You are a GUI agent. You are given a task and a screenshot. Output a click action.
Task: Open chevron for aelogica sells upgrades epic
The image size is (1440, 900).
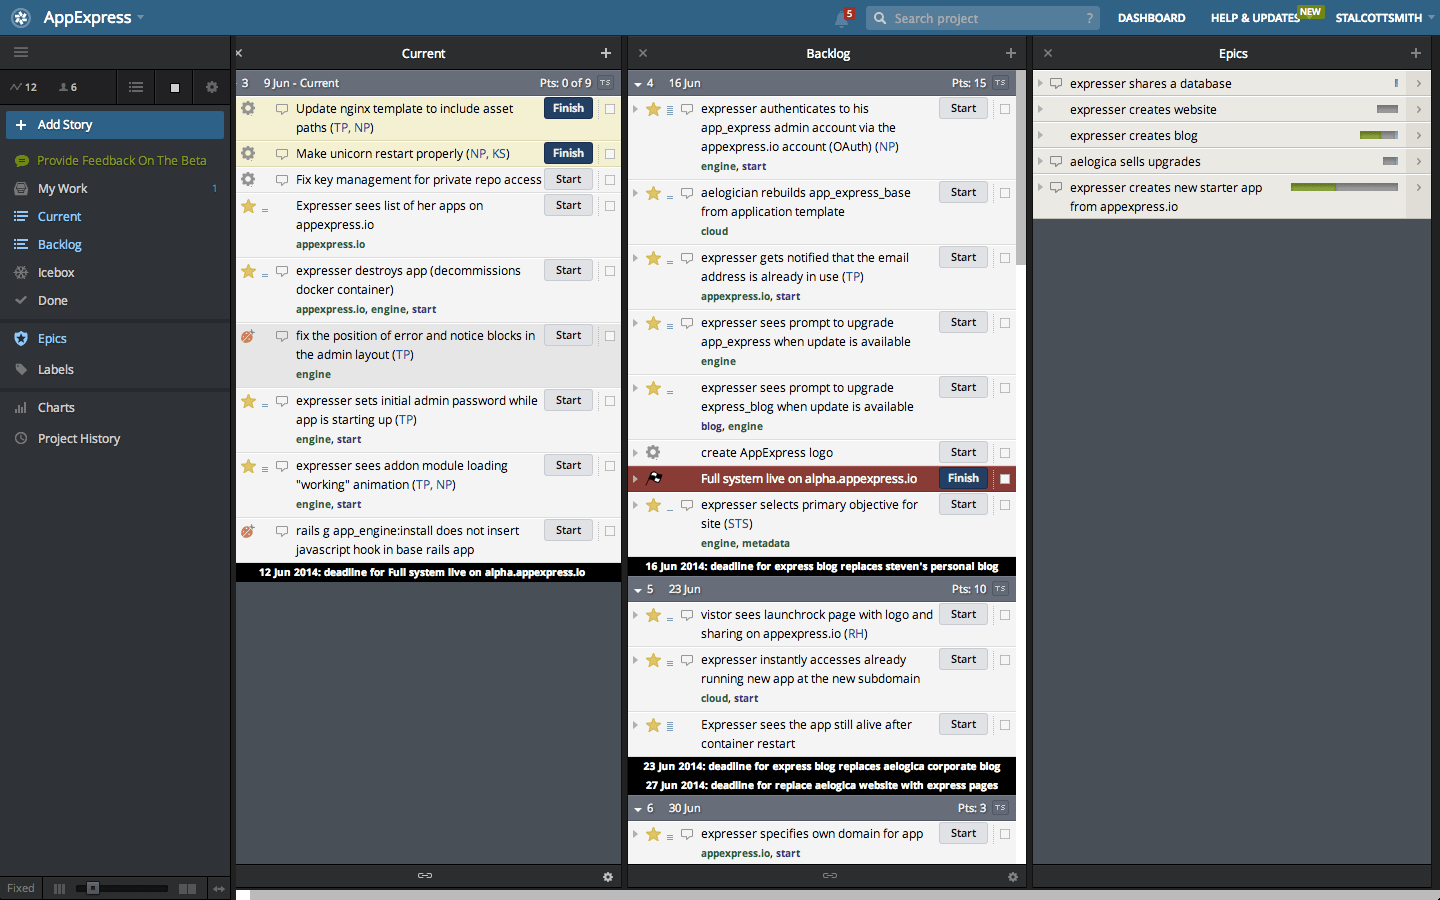pyautogui.click(x=1418, y=161)
